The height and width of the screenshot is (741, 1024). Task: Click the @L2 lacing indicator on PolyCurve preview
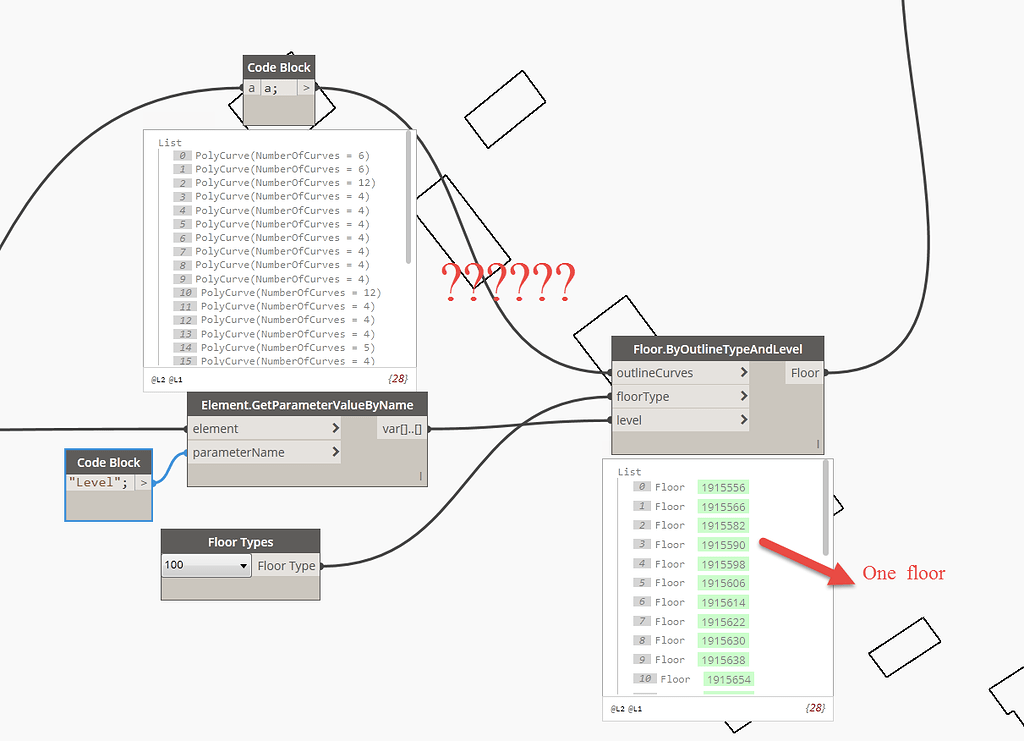click(161, 379)
